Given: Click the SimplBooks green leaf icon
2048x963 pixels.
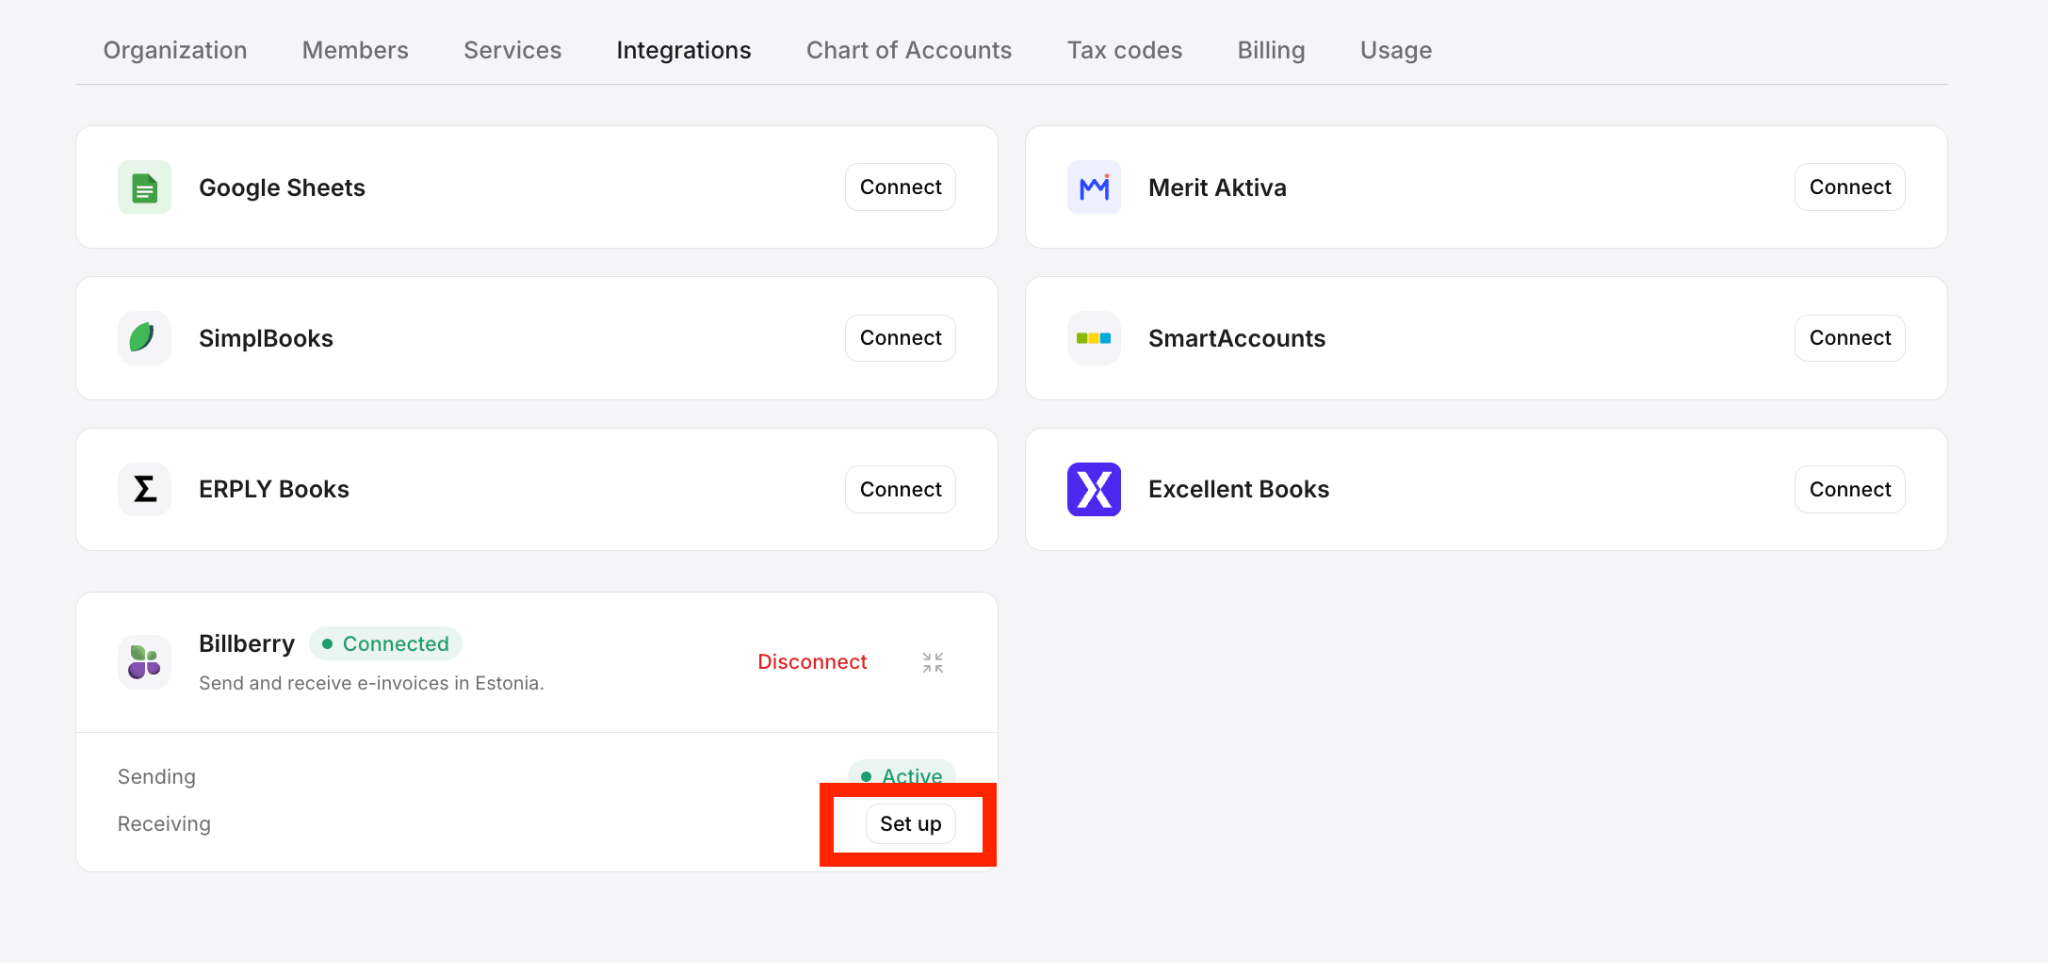Looking at the screenshot, I should [145, 338].
